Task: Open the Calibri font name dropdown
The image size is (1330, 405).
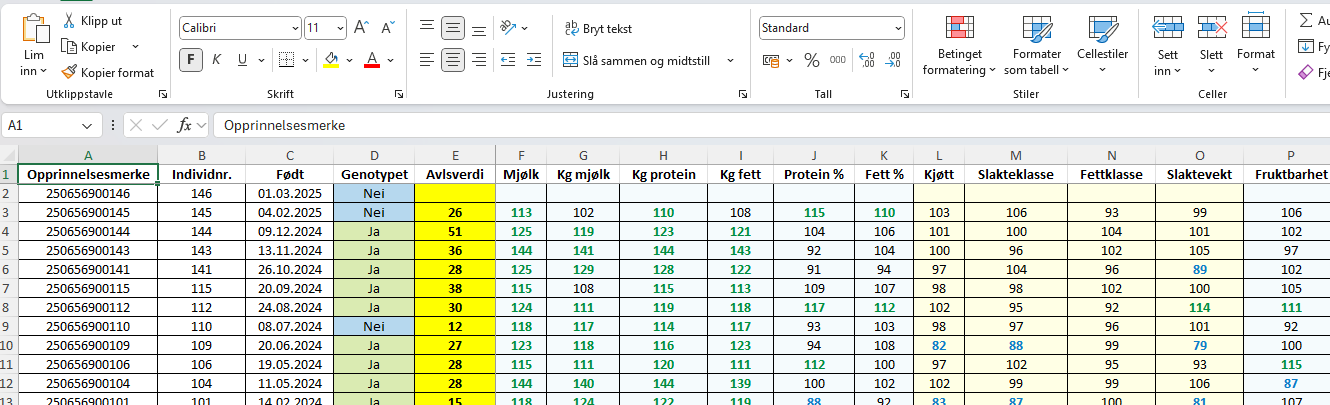Action: (293, 28)
